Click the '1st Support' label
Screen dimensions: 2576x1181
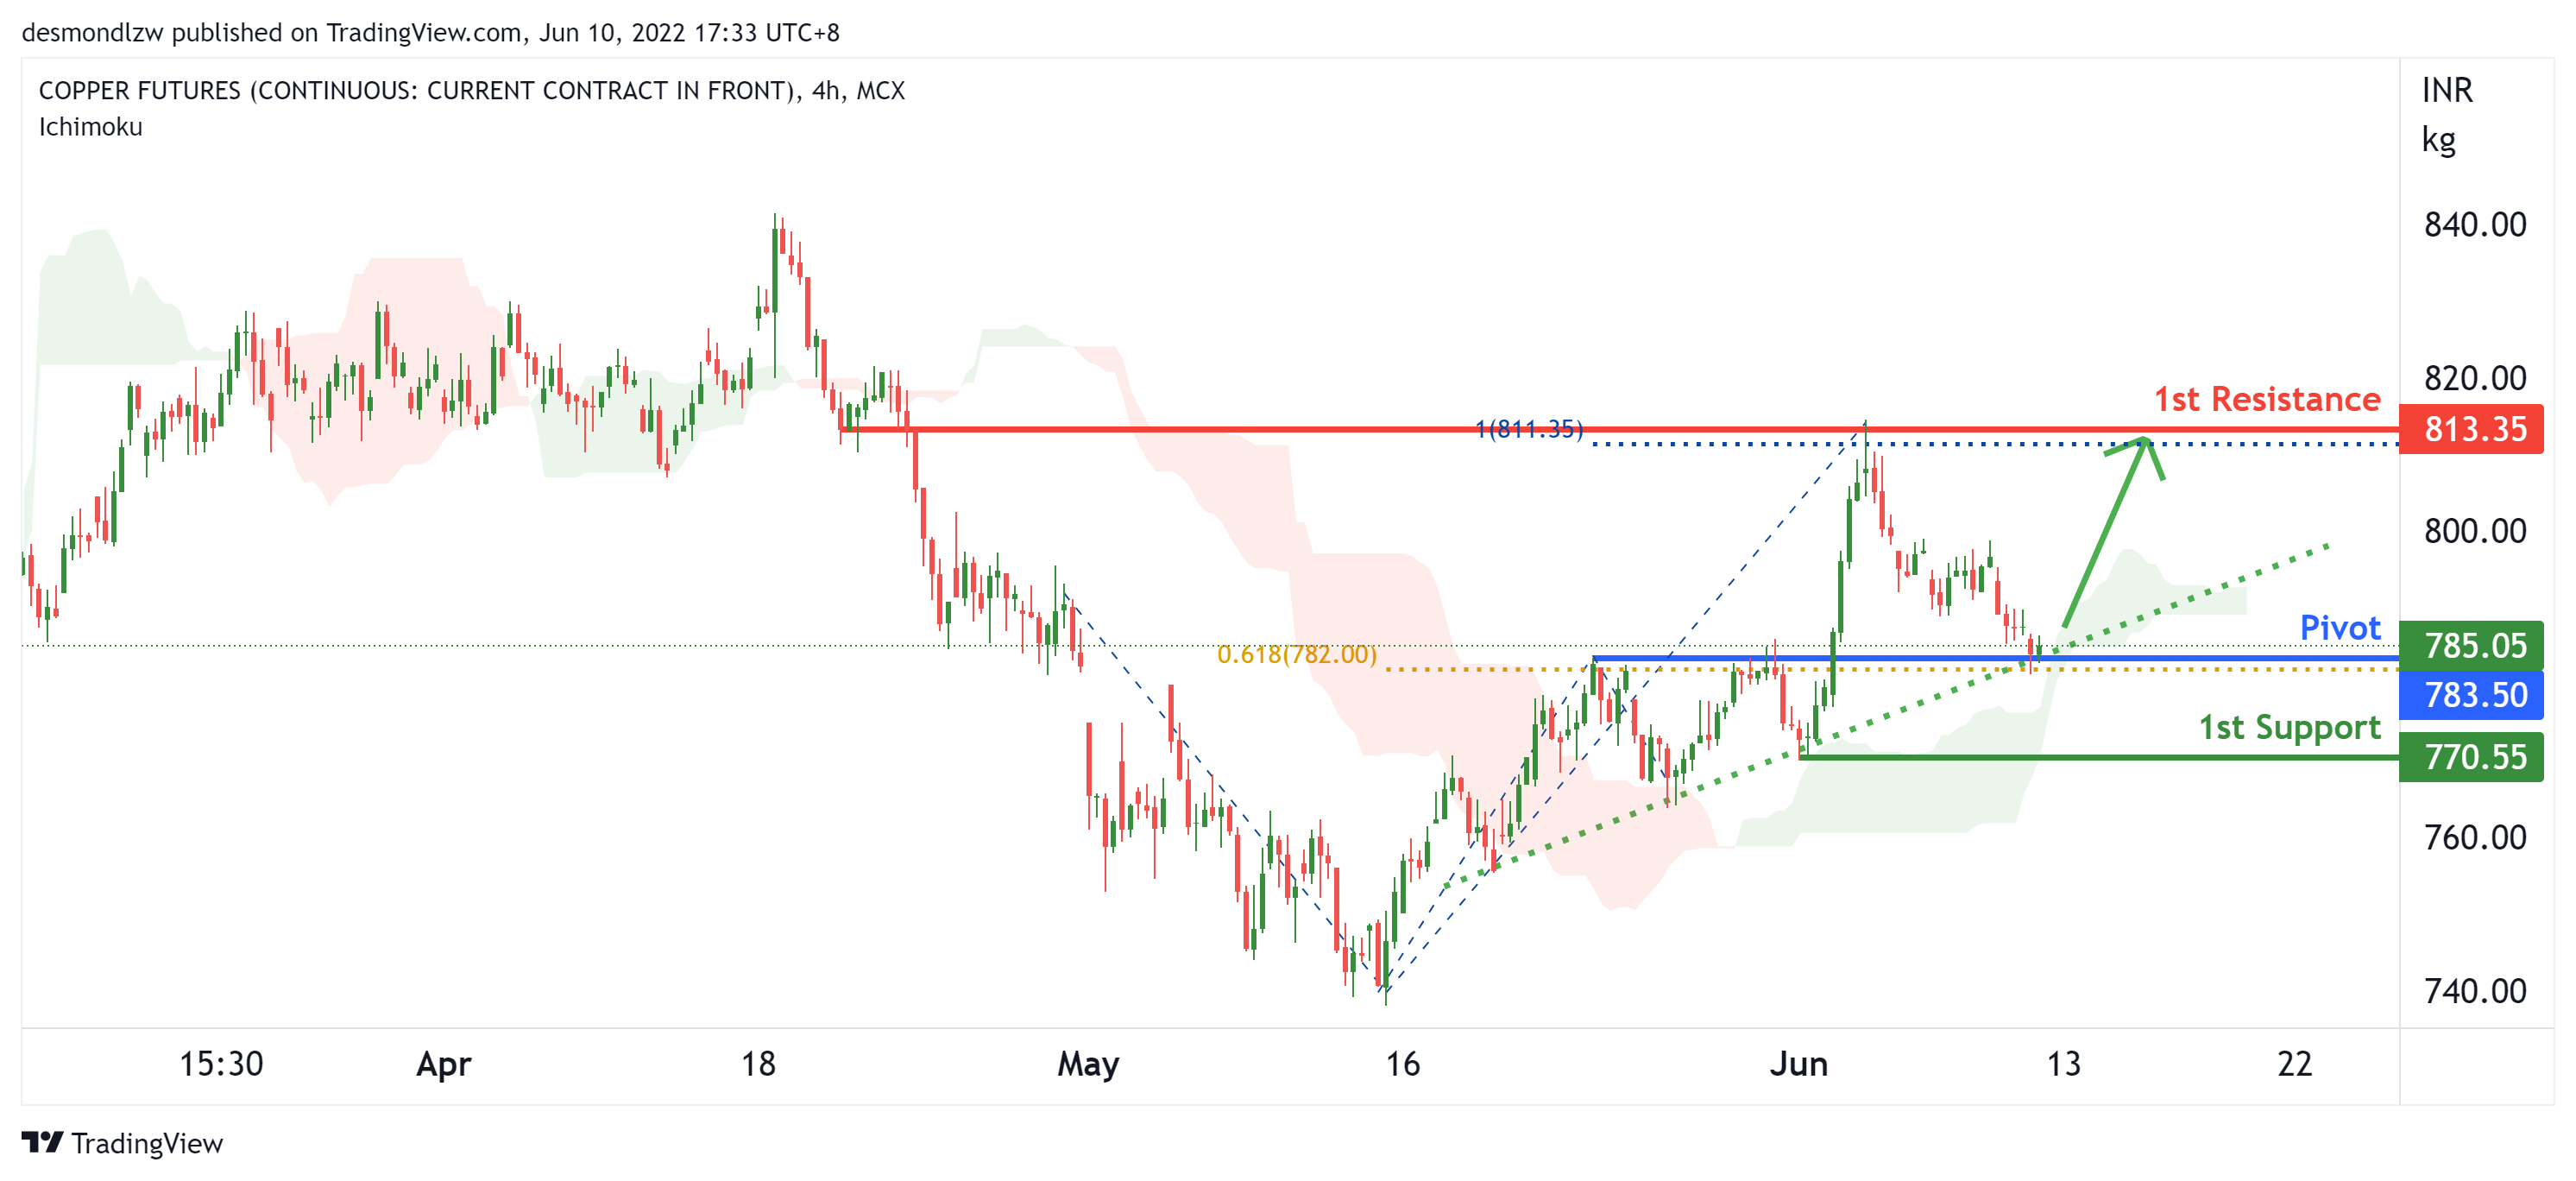[2289, 728]
